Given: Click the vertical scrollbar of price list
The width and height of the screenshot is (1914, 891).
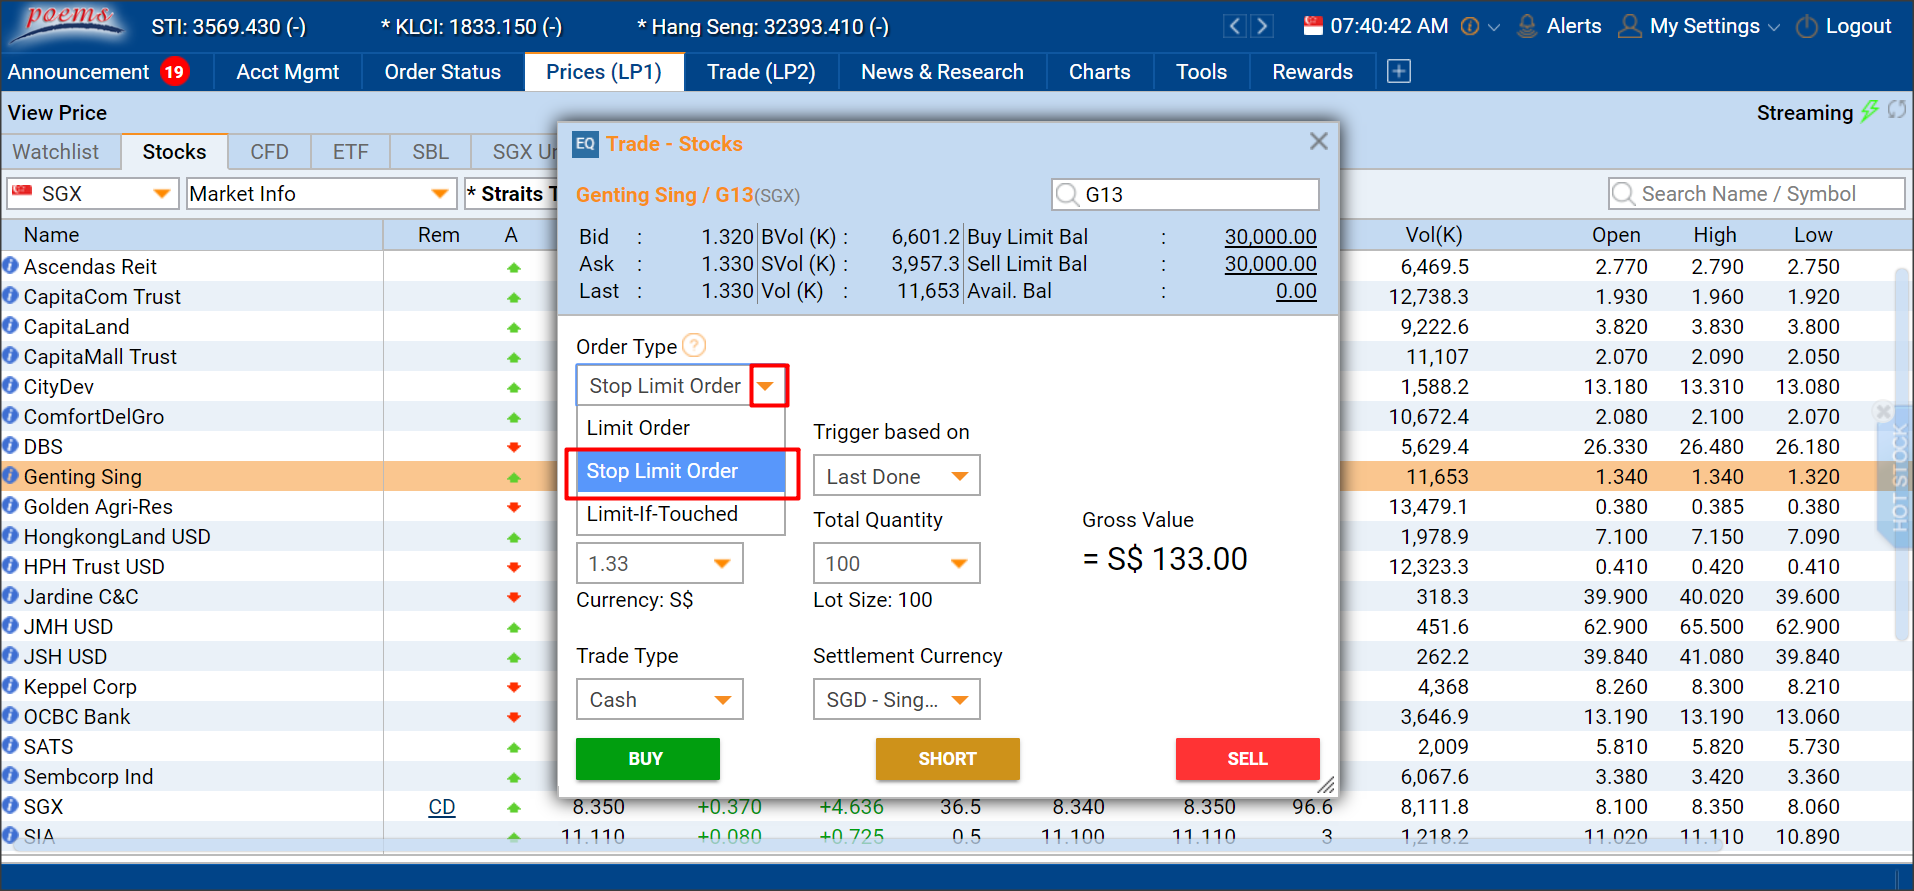Looking at the screenshot, I should (x=1902, y=455).
